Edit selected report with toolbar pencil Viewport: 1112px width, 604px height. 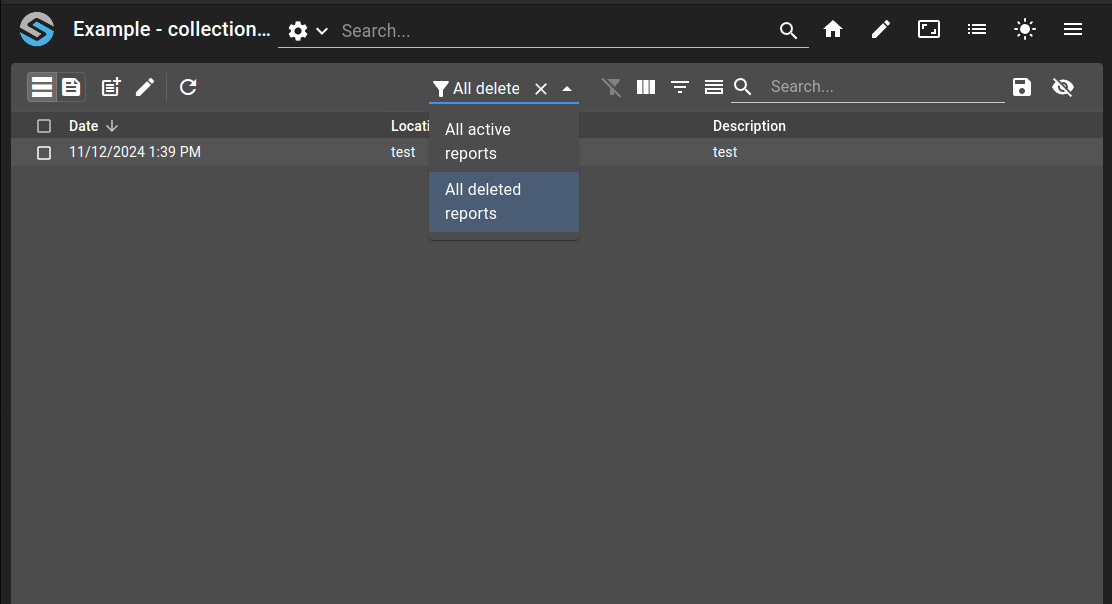point(145,87)
